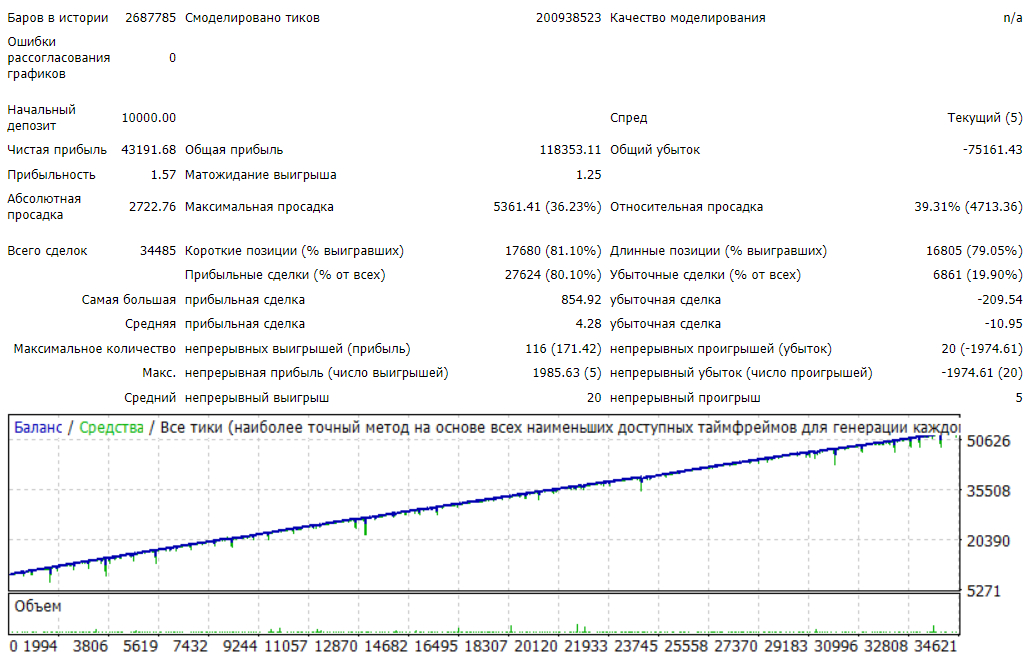Click the average consecutive wins value 20
Screen dimensions: 1031x663
594,398
